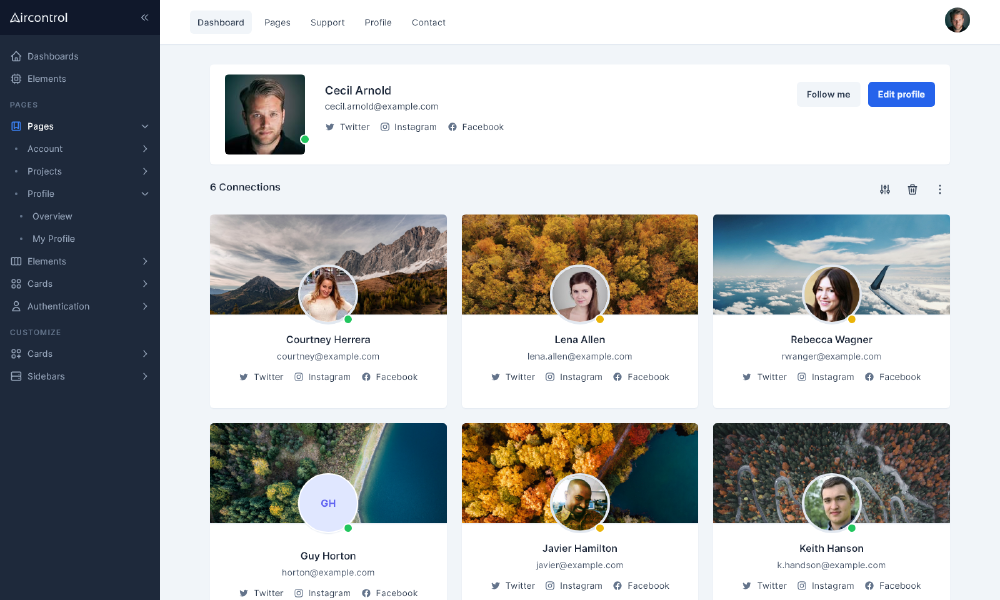Viewport: 1000px width, 600px height.
Task: Collapse the sidebar using the double-chevron
Action: (144, 17)
